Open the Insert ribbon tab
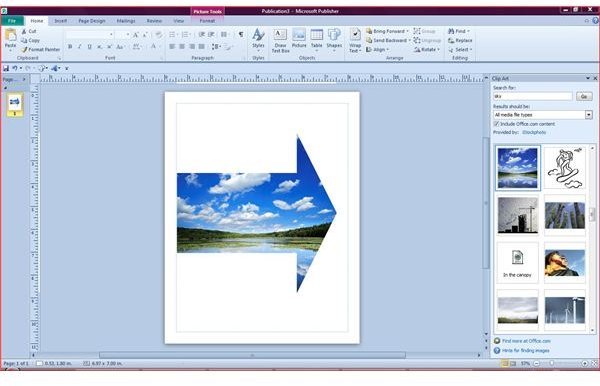600x386 pixels. pos(60,21)
